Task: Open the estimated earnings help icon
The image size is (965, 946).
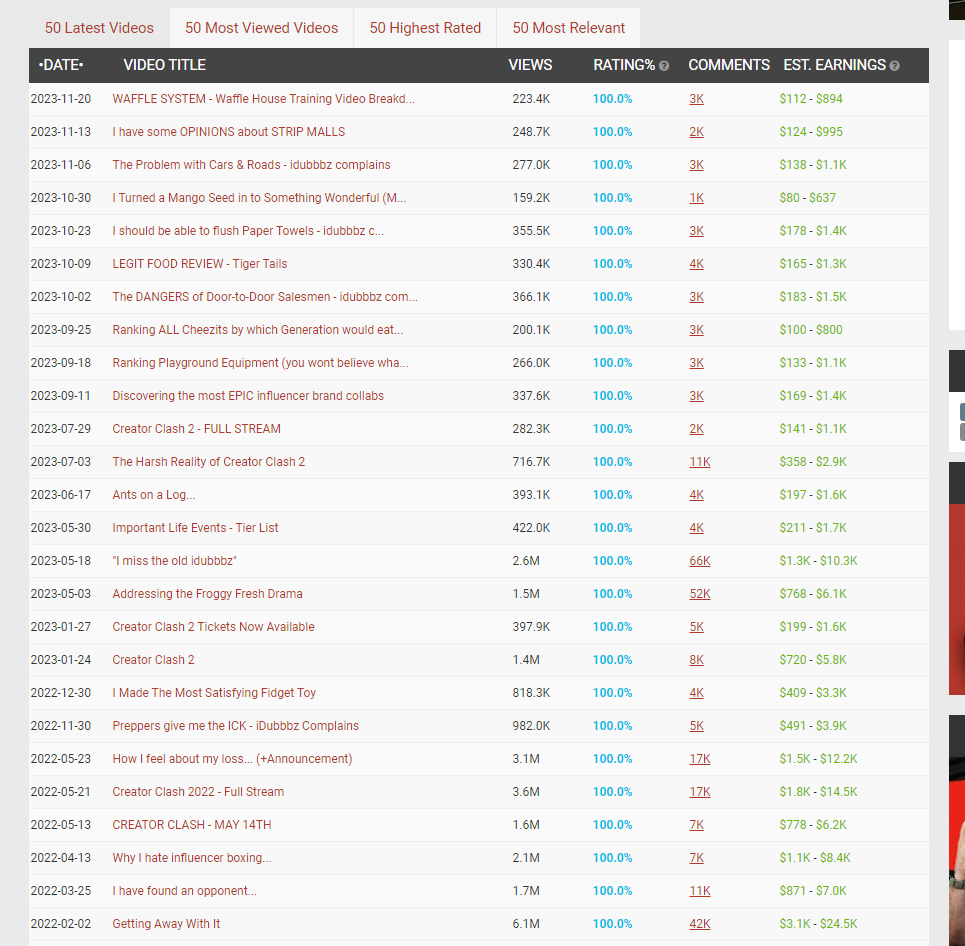Action: (894, 66)
